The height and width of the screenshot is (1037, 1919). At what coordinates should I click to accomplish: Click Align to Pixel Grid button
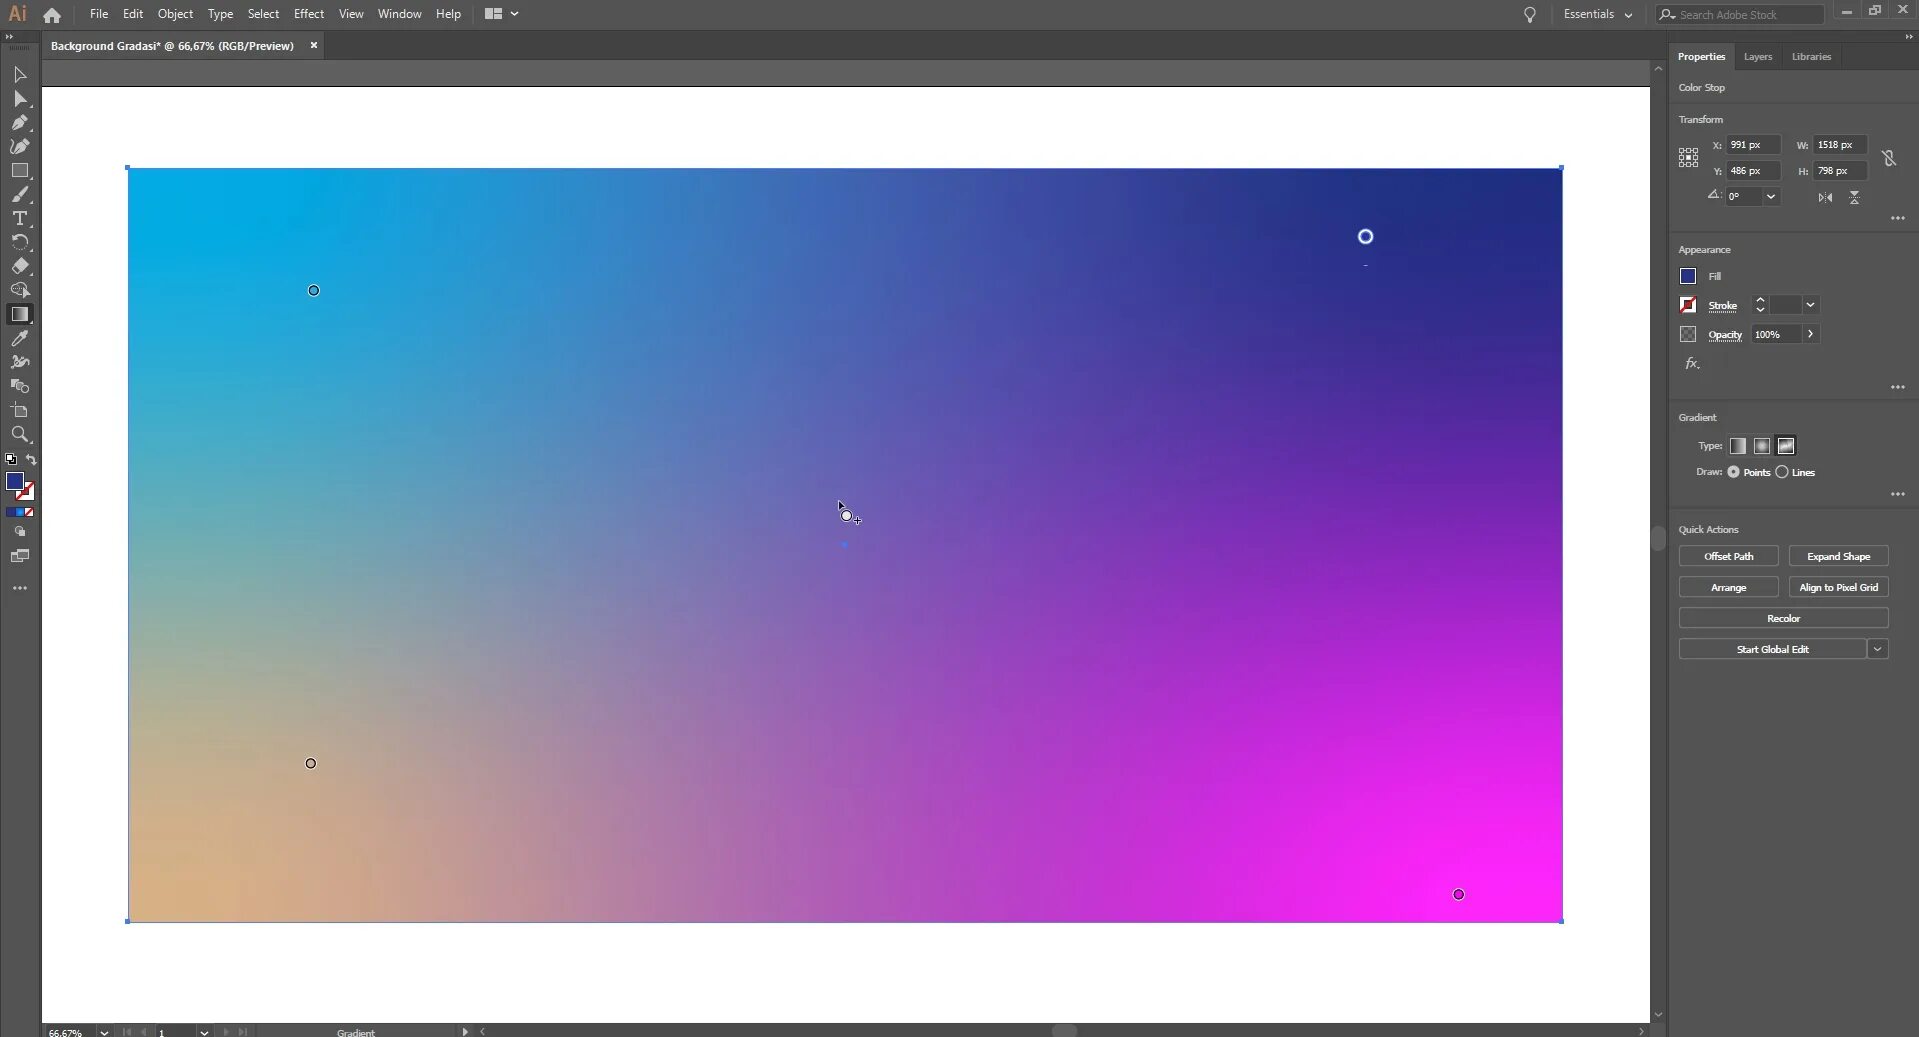click(1838, 587)
